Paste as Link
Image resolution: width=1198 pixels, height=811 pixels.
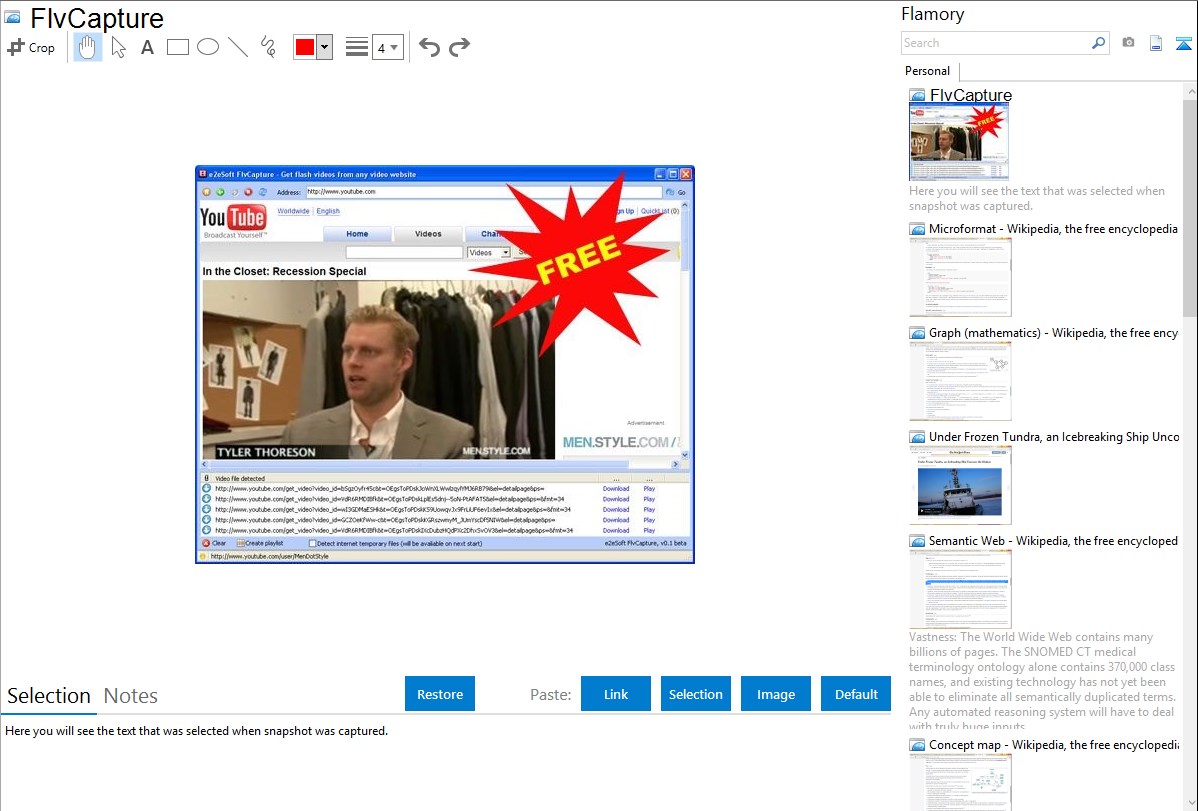[x=616, y=694]
